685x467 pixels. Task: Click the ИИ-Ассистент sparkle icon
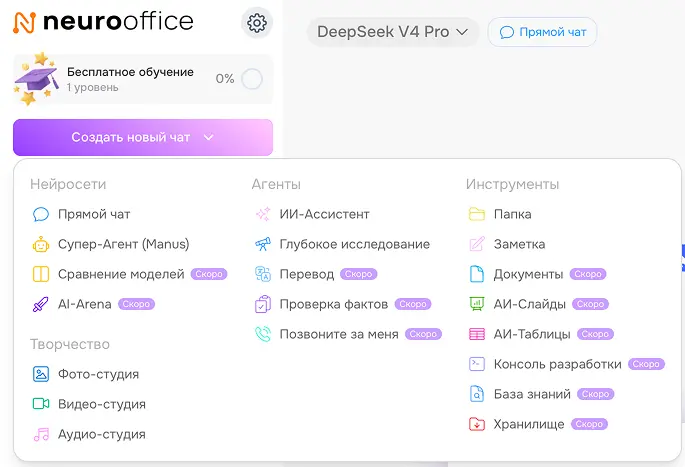tap(263, 214)
